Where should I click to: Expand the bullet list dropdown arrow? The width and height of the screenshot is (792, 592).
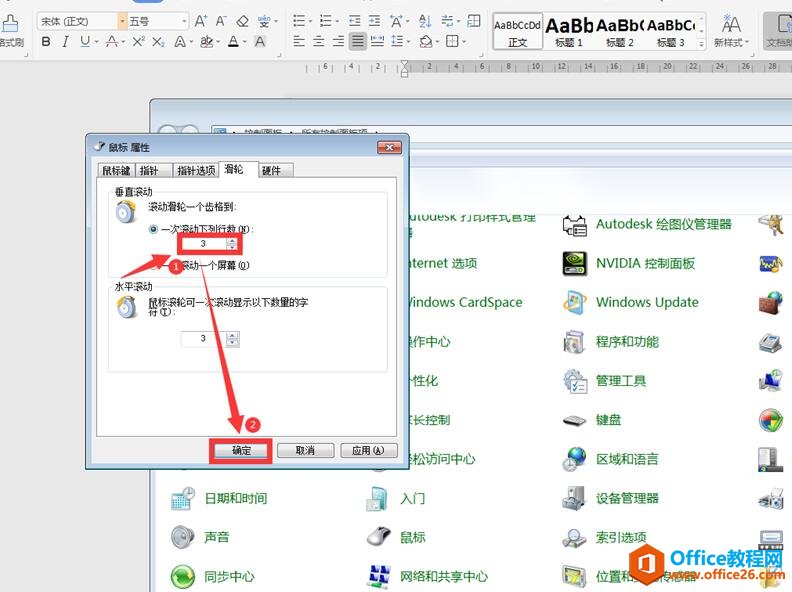tap(310, 21)
